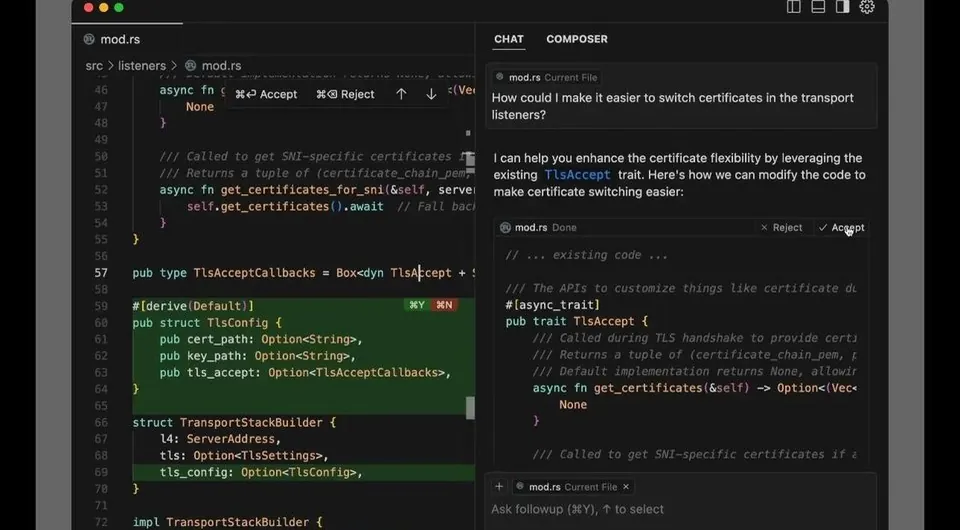Click mod.rs Current File chip in question
Viewport: 960px width, 530px height.
pos(546,78)
